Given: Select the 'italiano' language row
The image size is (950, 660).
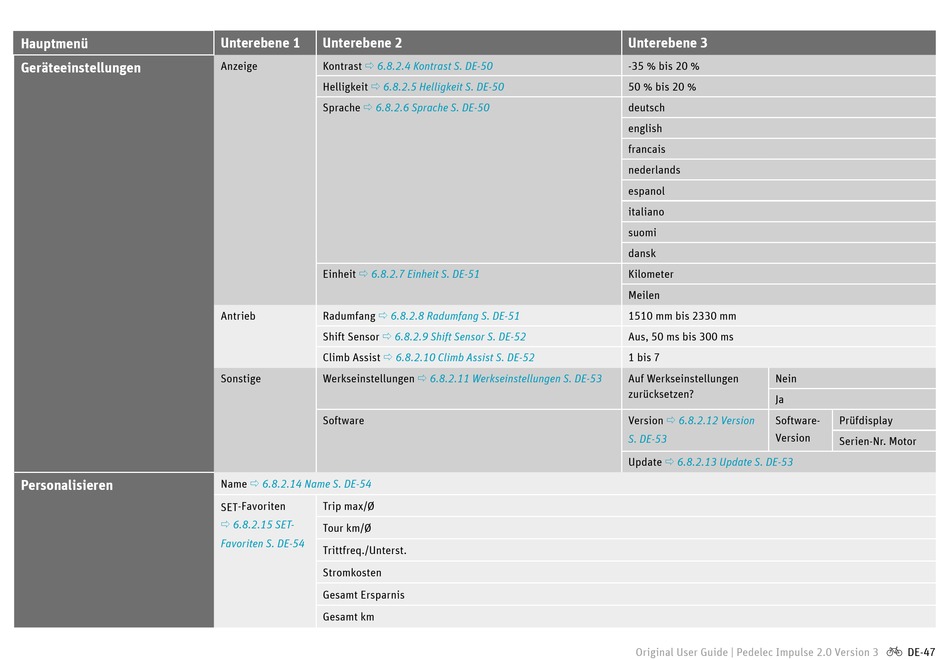Looking at the screenshot, I should 779,212.
